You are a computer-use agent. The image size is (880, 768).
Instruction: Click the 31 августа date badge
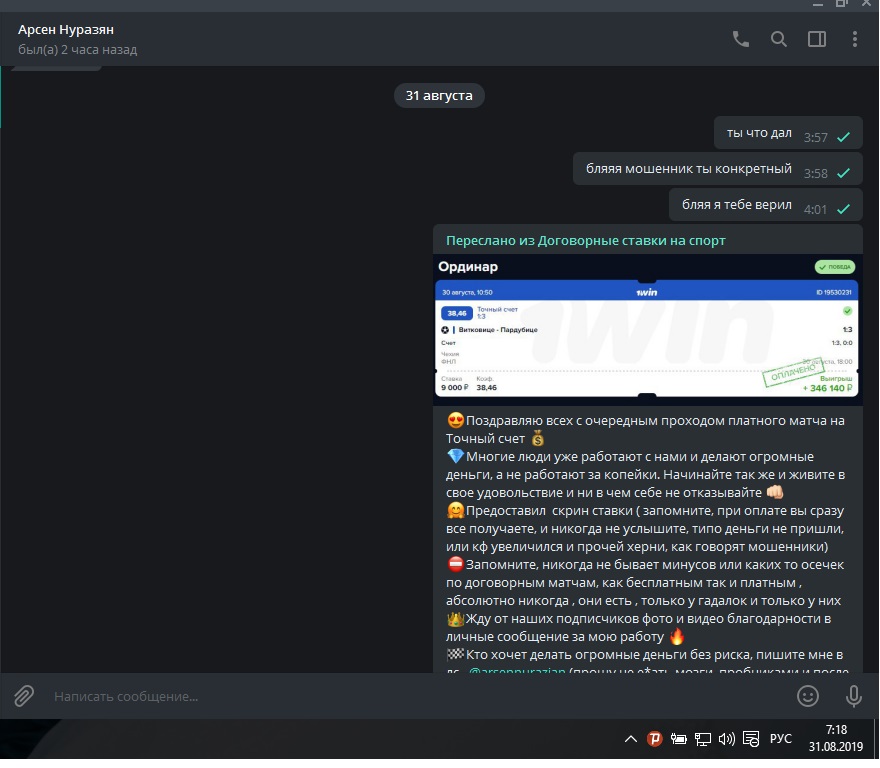(439, 95)
